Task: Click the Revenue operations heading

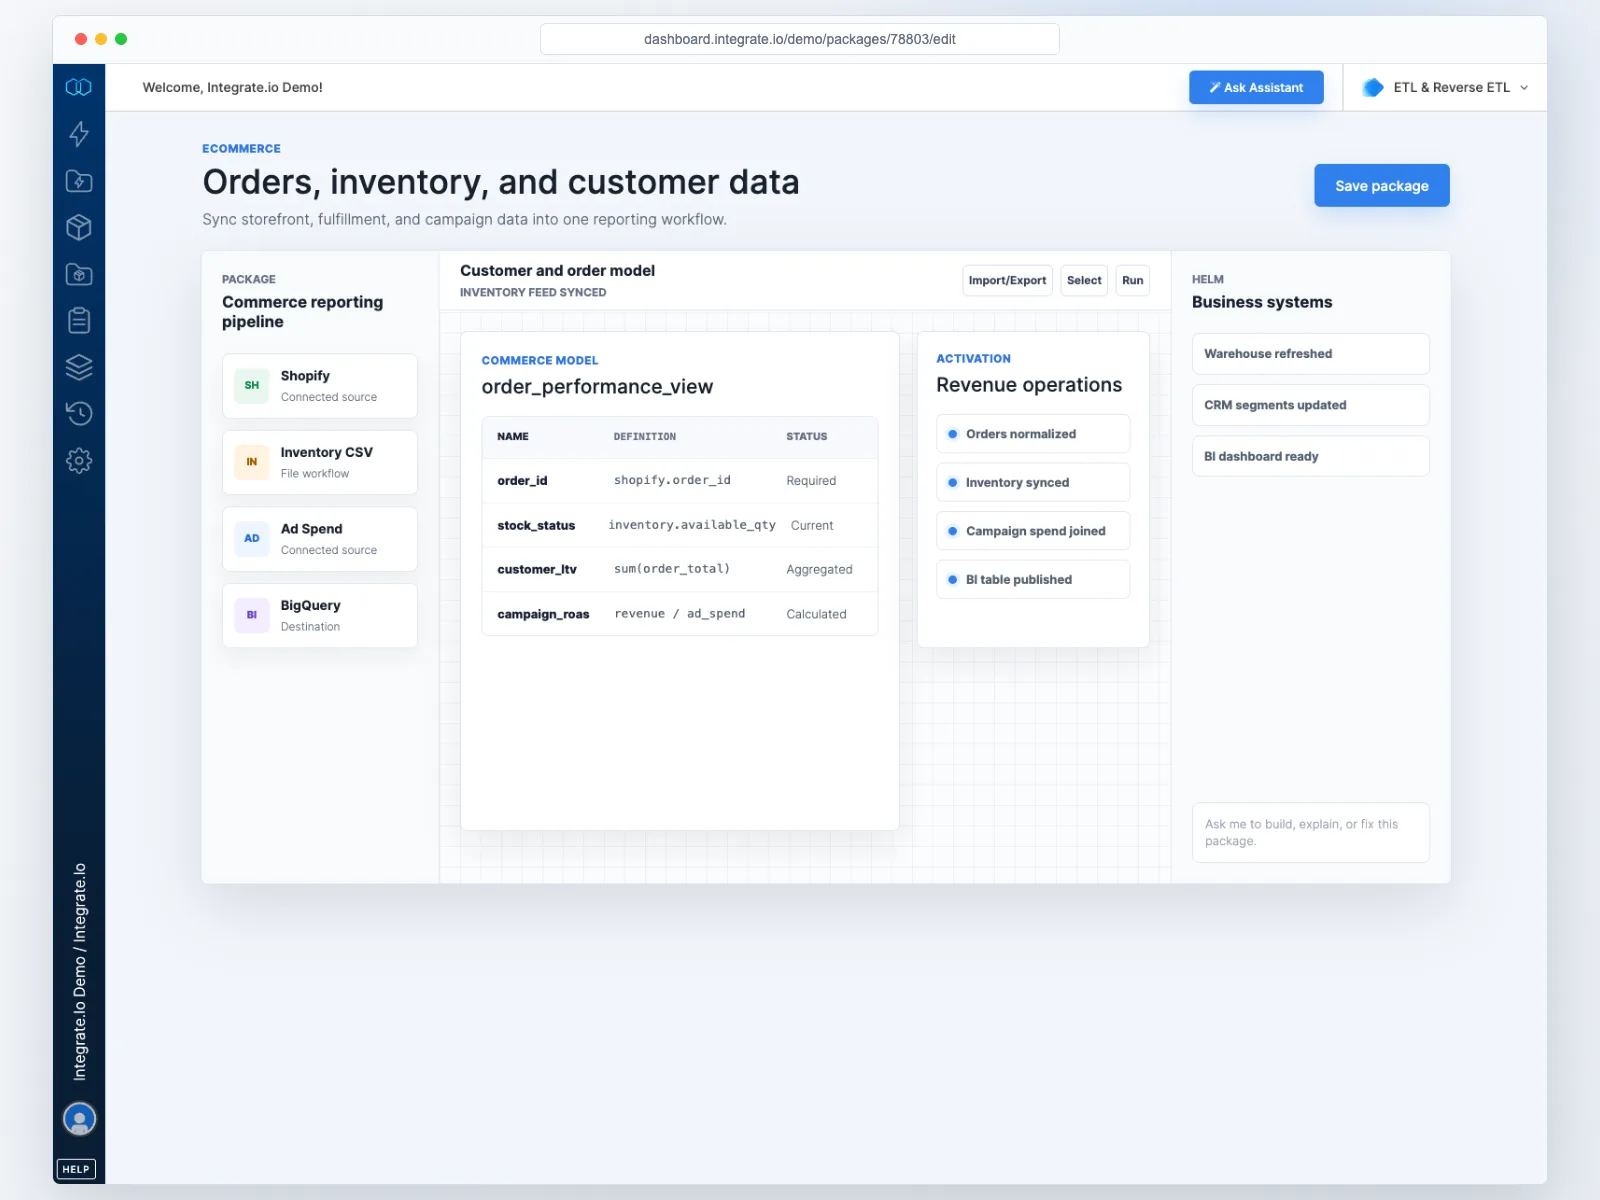Action: [1029, 385]
